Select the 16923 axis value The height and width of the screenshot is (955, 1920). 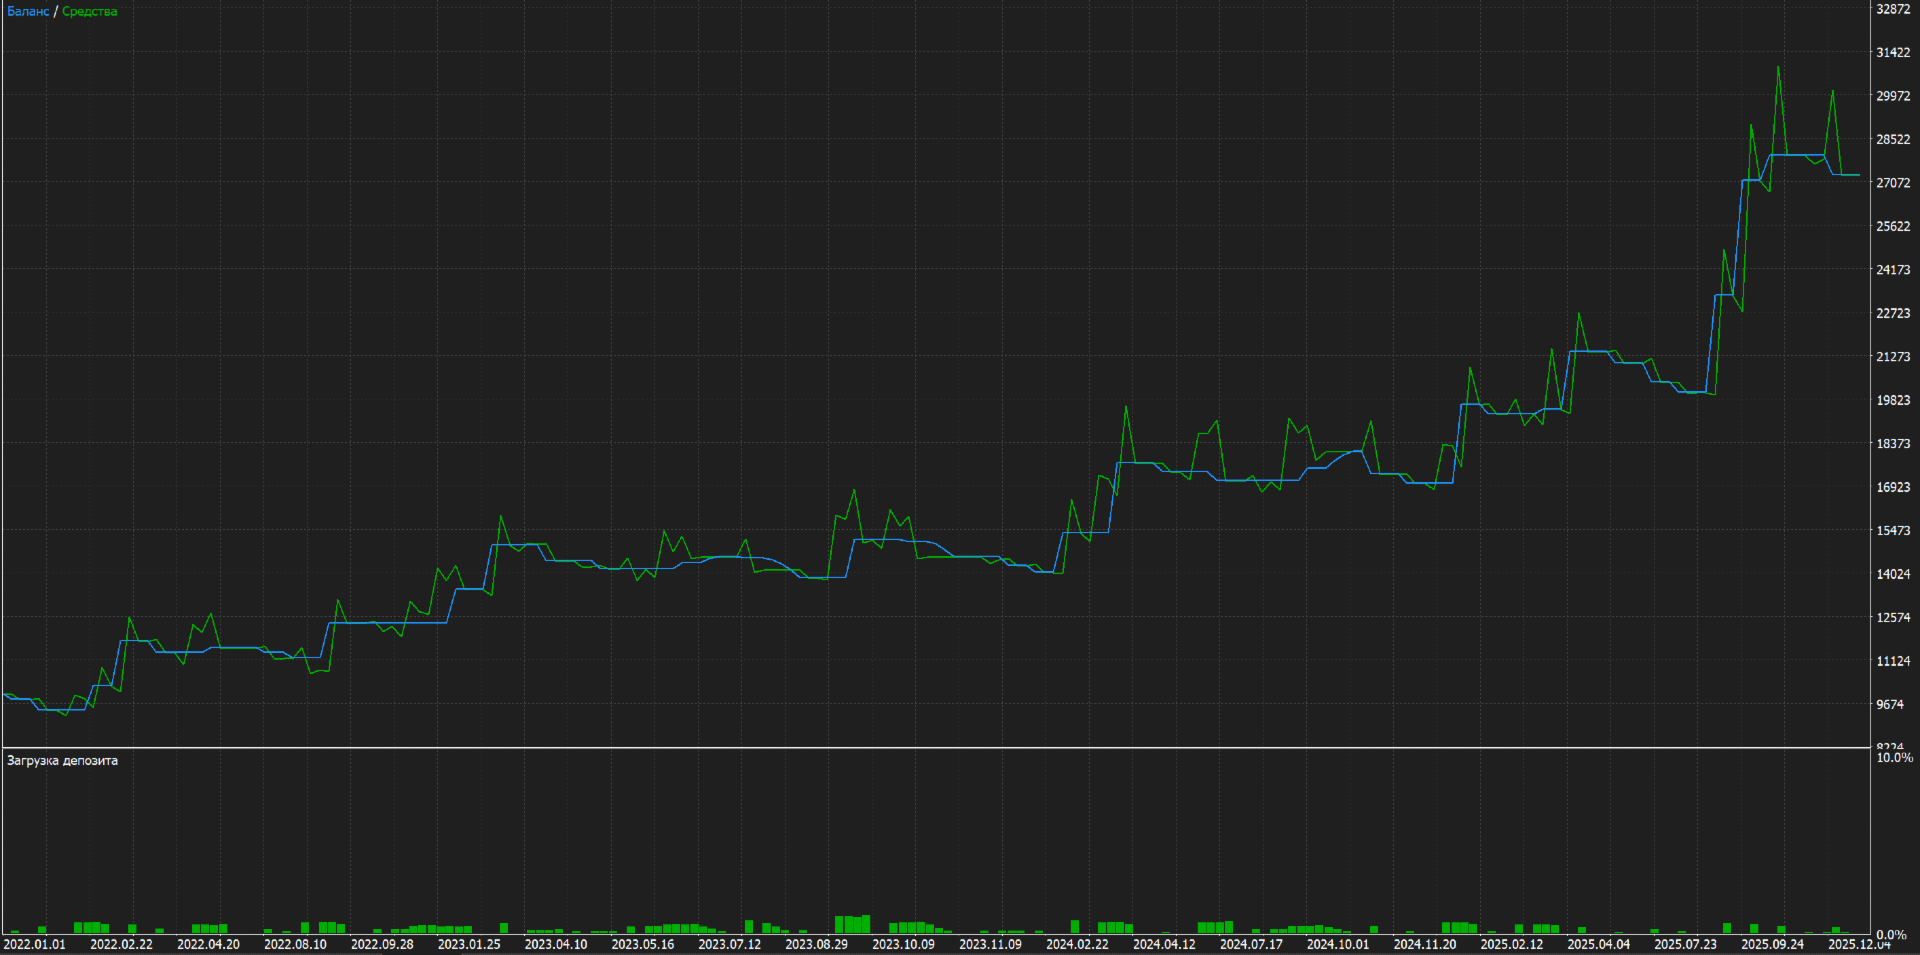pyautogui.click(x=1893, y=488)
